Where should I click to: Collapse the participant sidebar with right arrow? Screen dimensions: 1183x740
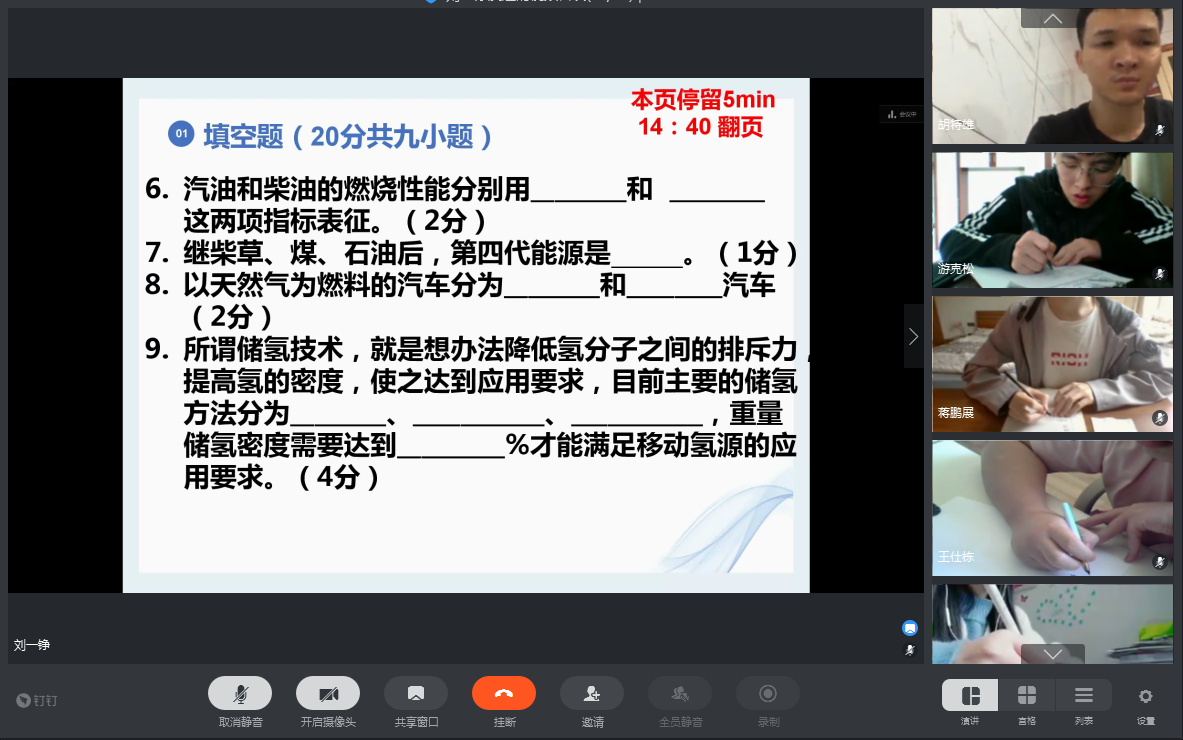(913, 337)
